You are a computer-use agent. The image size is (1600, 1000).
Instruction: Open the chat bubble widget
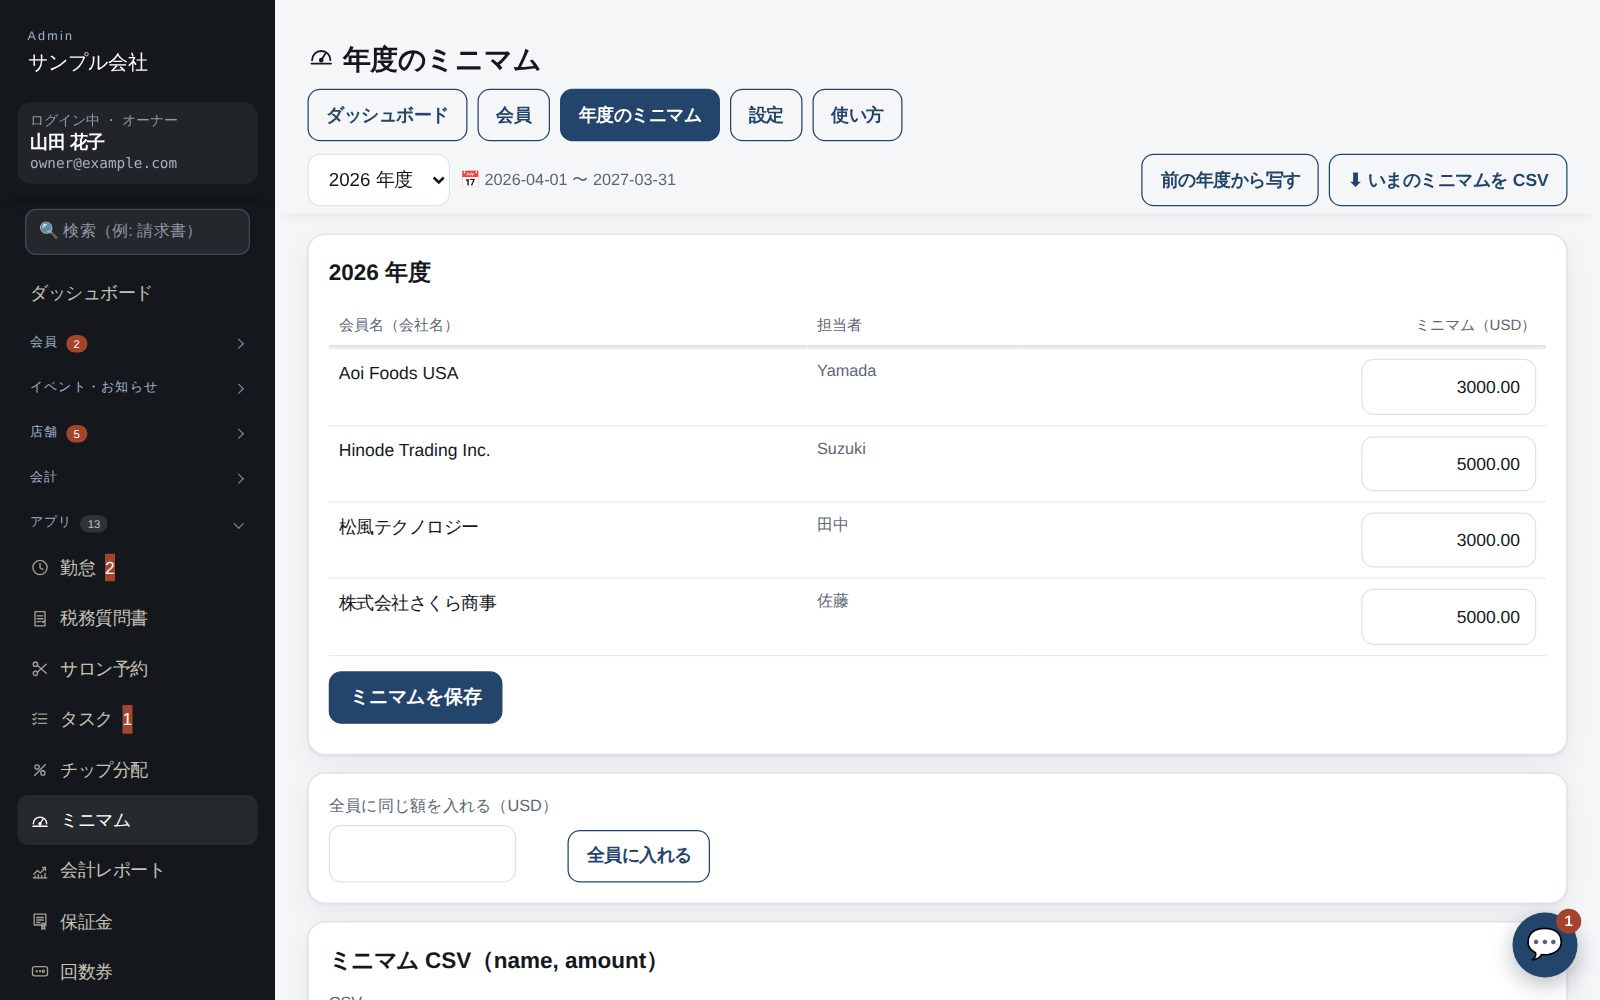1544,944
